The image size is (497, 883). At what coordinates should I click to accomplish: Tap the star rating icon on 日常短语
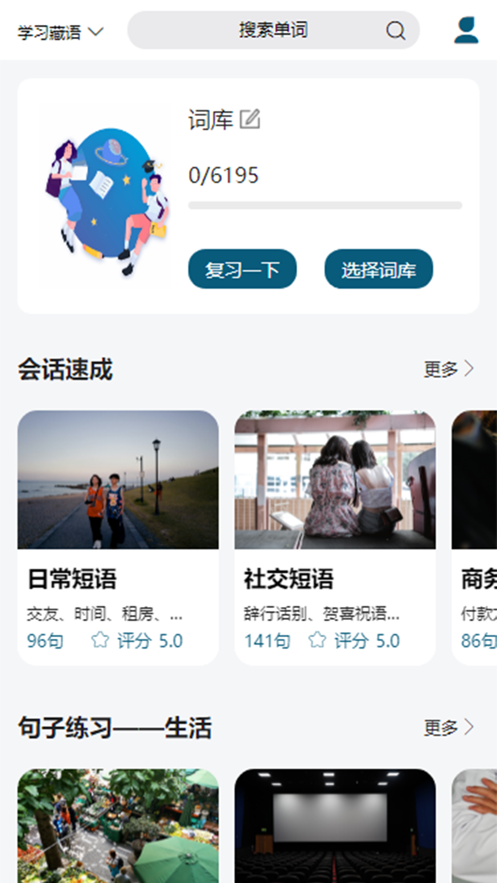(x=100, y=640)
